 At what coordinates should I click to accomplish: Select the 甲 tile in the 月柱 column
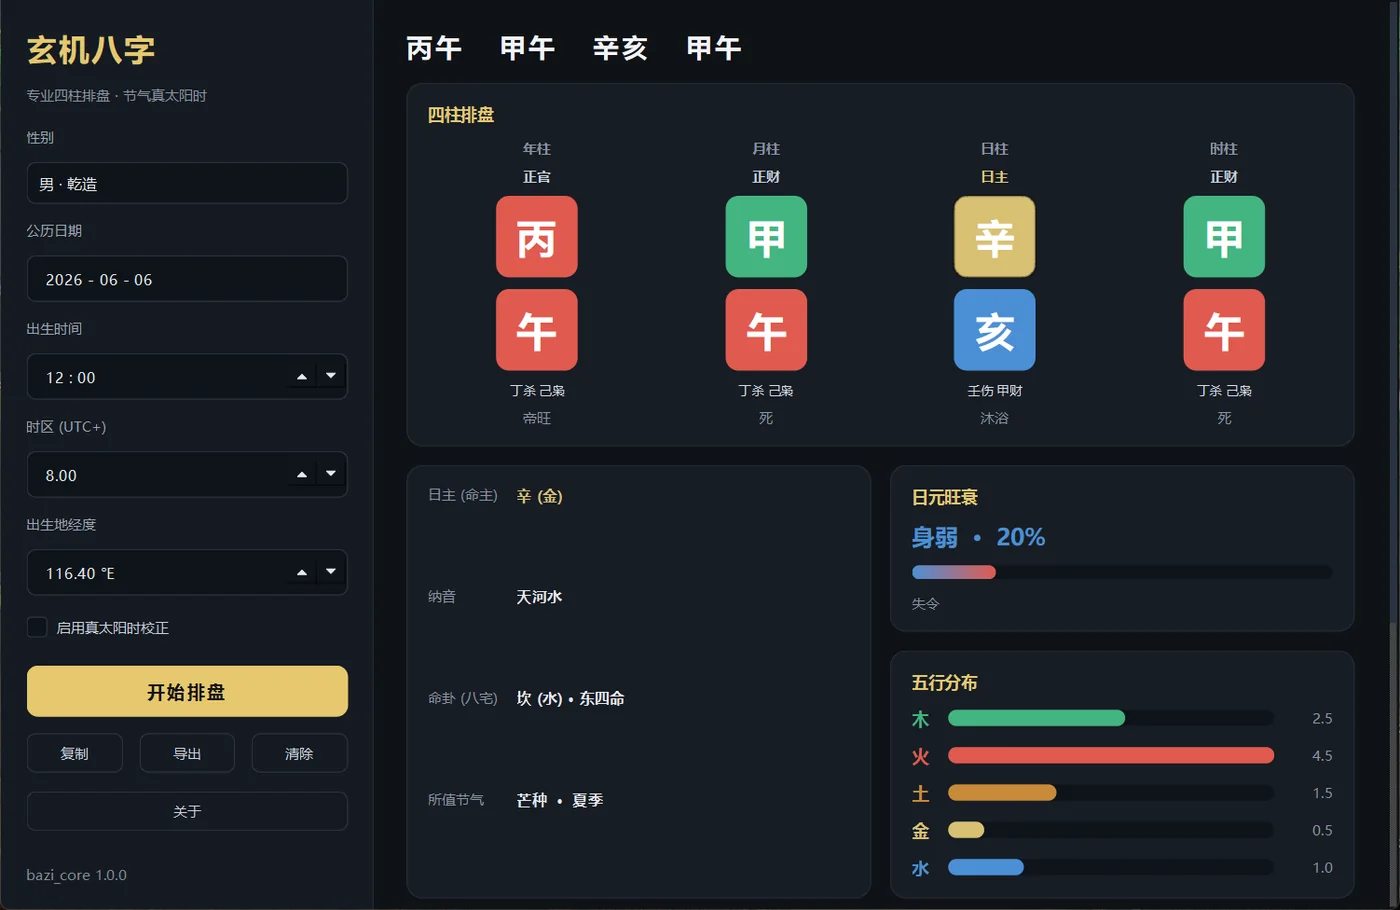766,237
